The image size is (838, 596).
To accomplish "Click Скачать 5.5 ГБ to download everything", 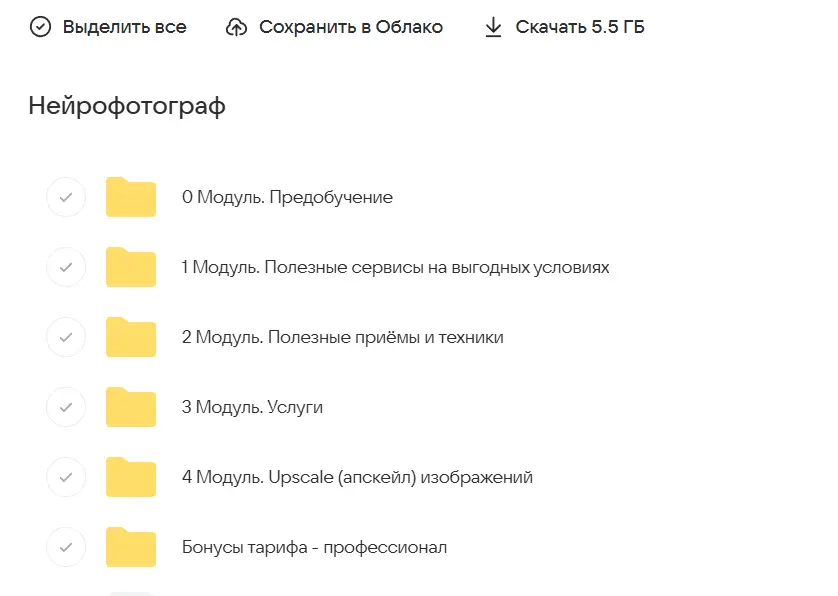I will pos(578,27).
